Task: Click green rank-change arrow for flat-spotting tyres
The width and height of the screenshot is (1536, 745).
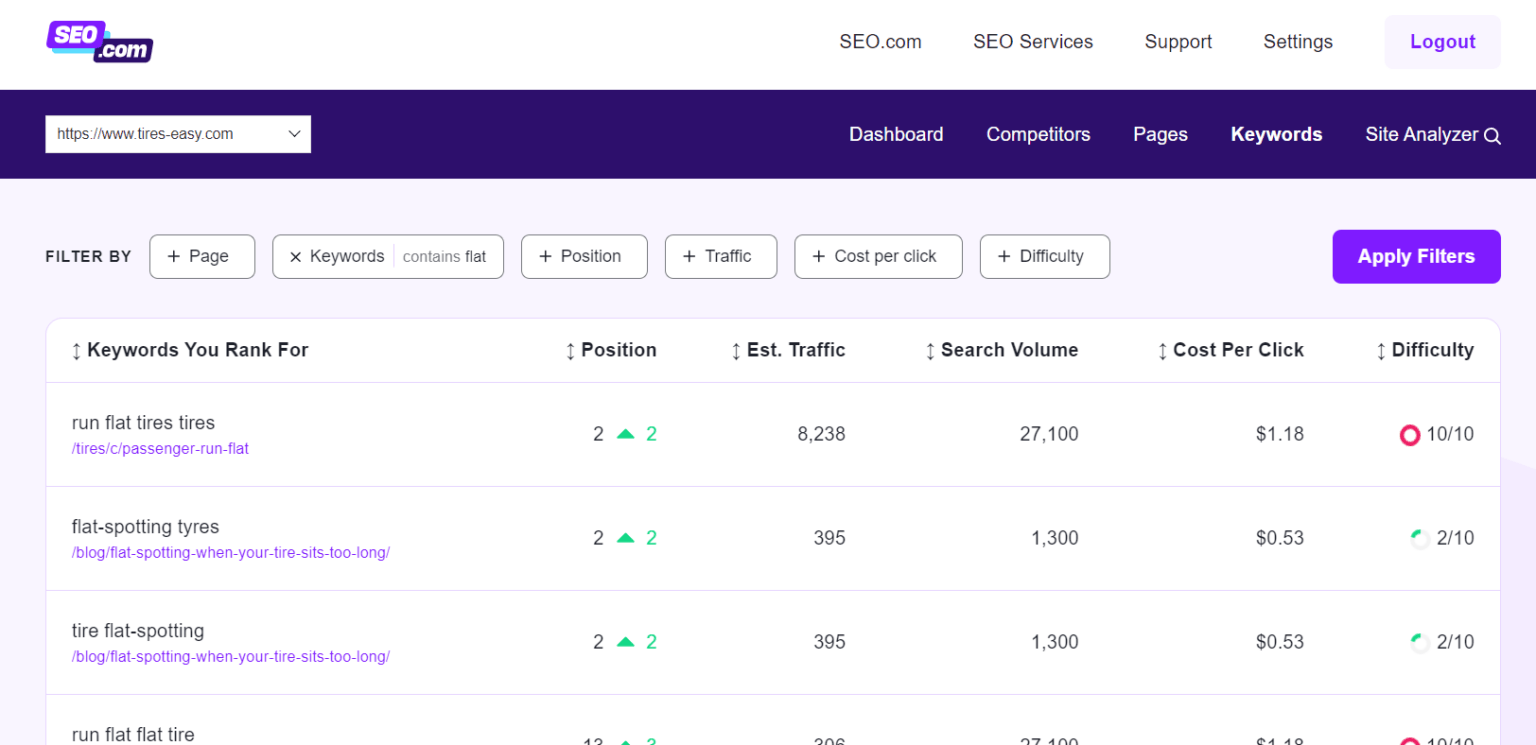Action: click(x=627, y=538)
